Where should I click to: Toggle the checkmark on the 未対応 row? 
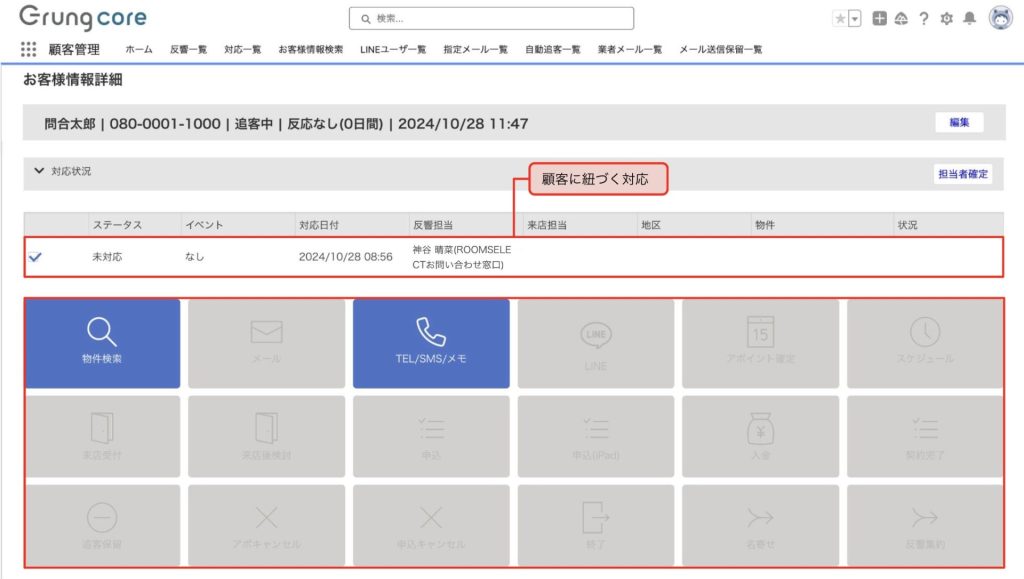click(x=35, y=257)
